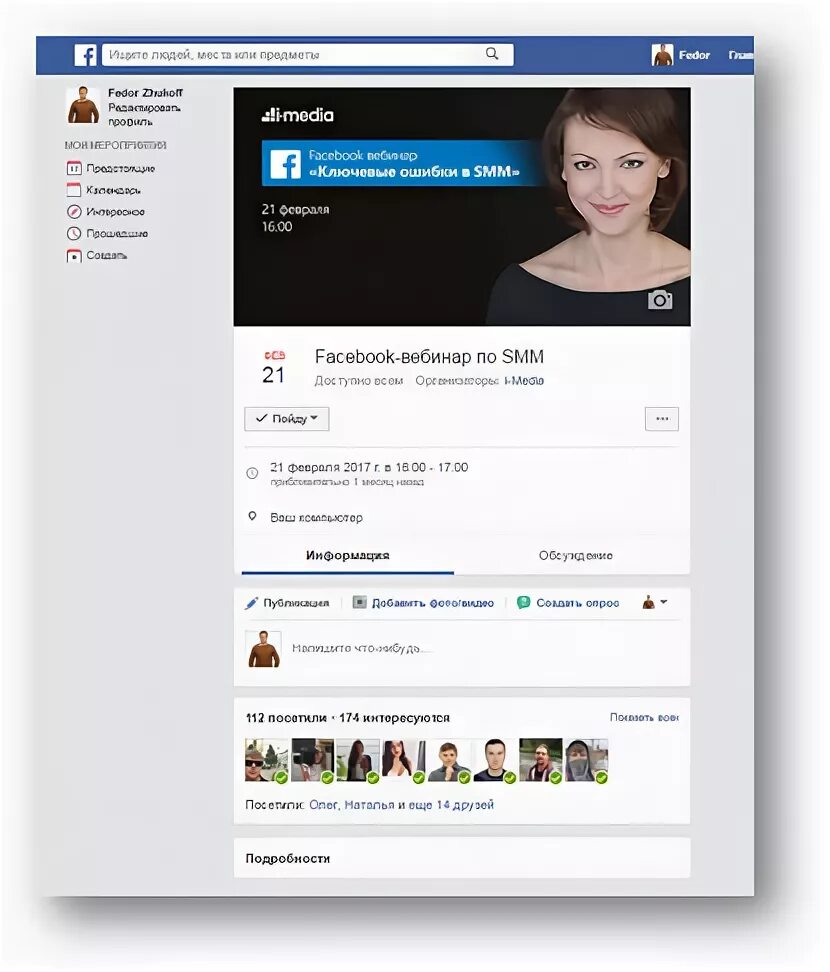Click 'еще 14 друзей' link
This screenshot has width=830, height=972.
pyautogui.click(x=451, y=805)
